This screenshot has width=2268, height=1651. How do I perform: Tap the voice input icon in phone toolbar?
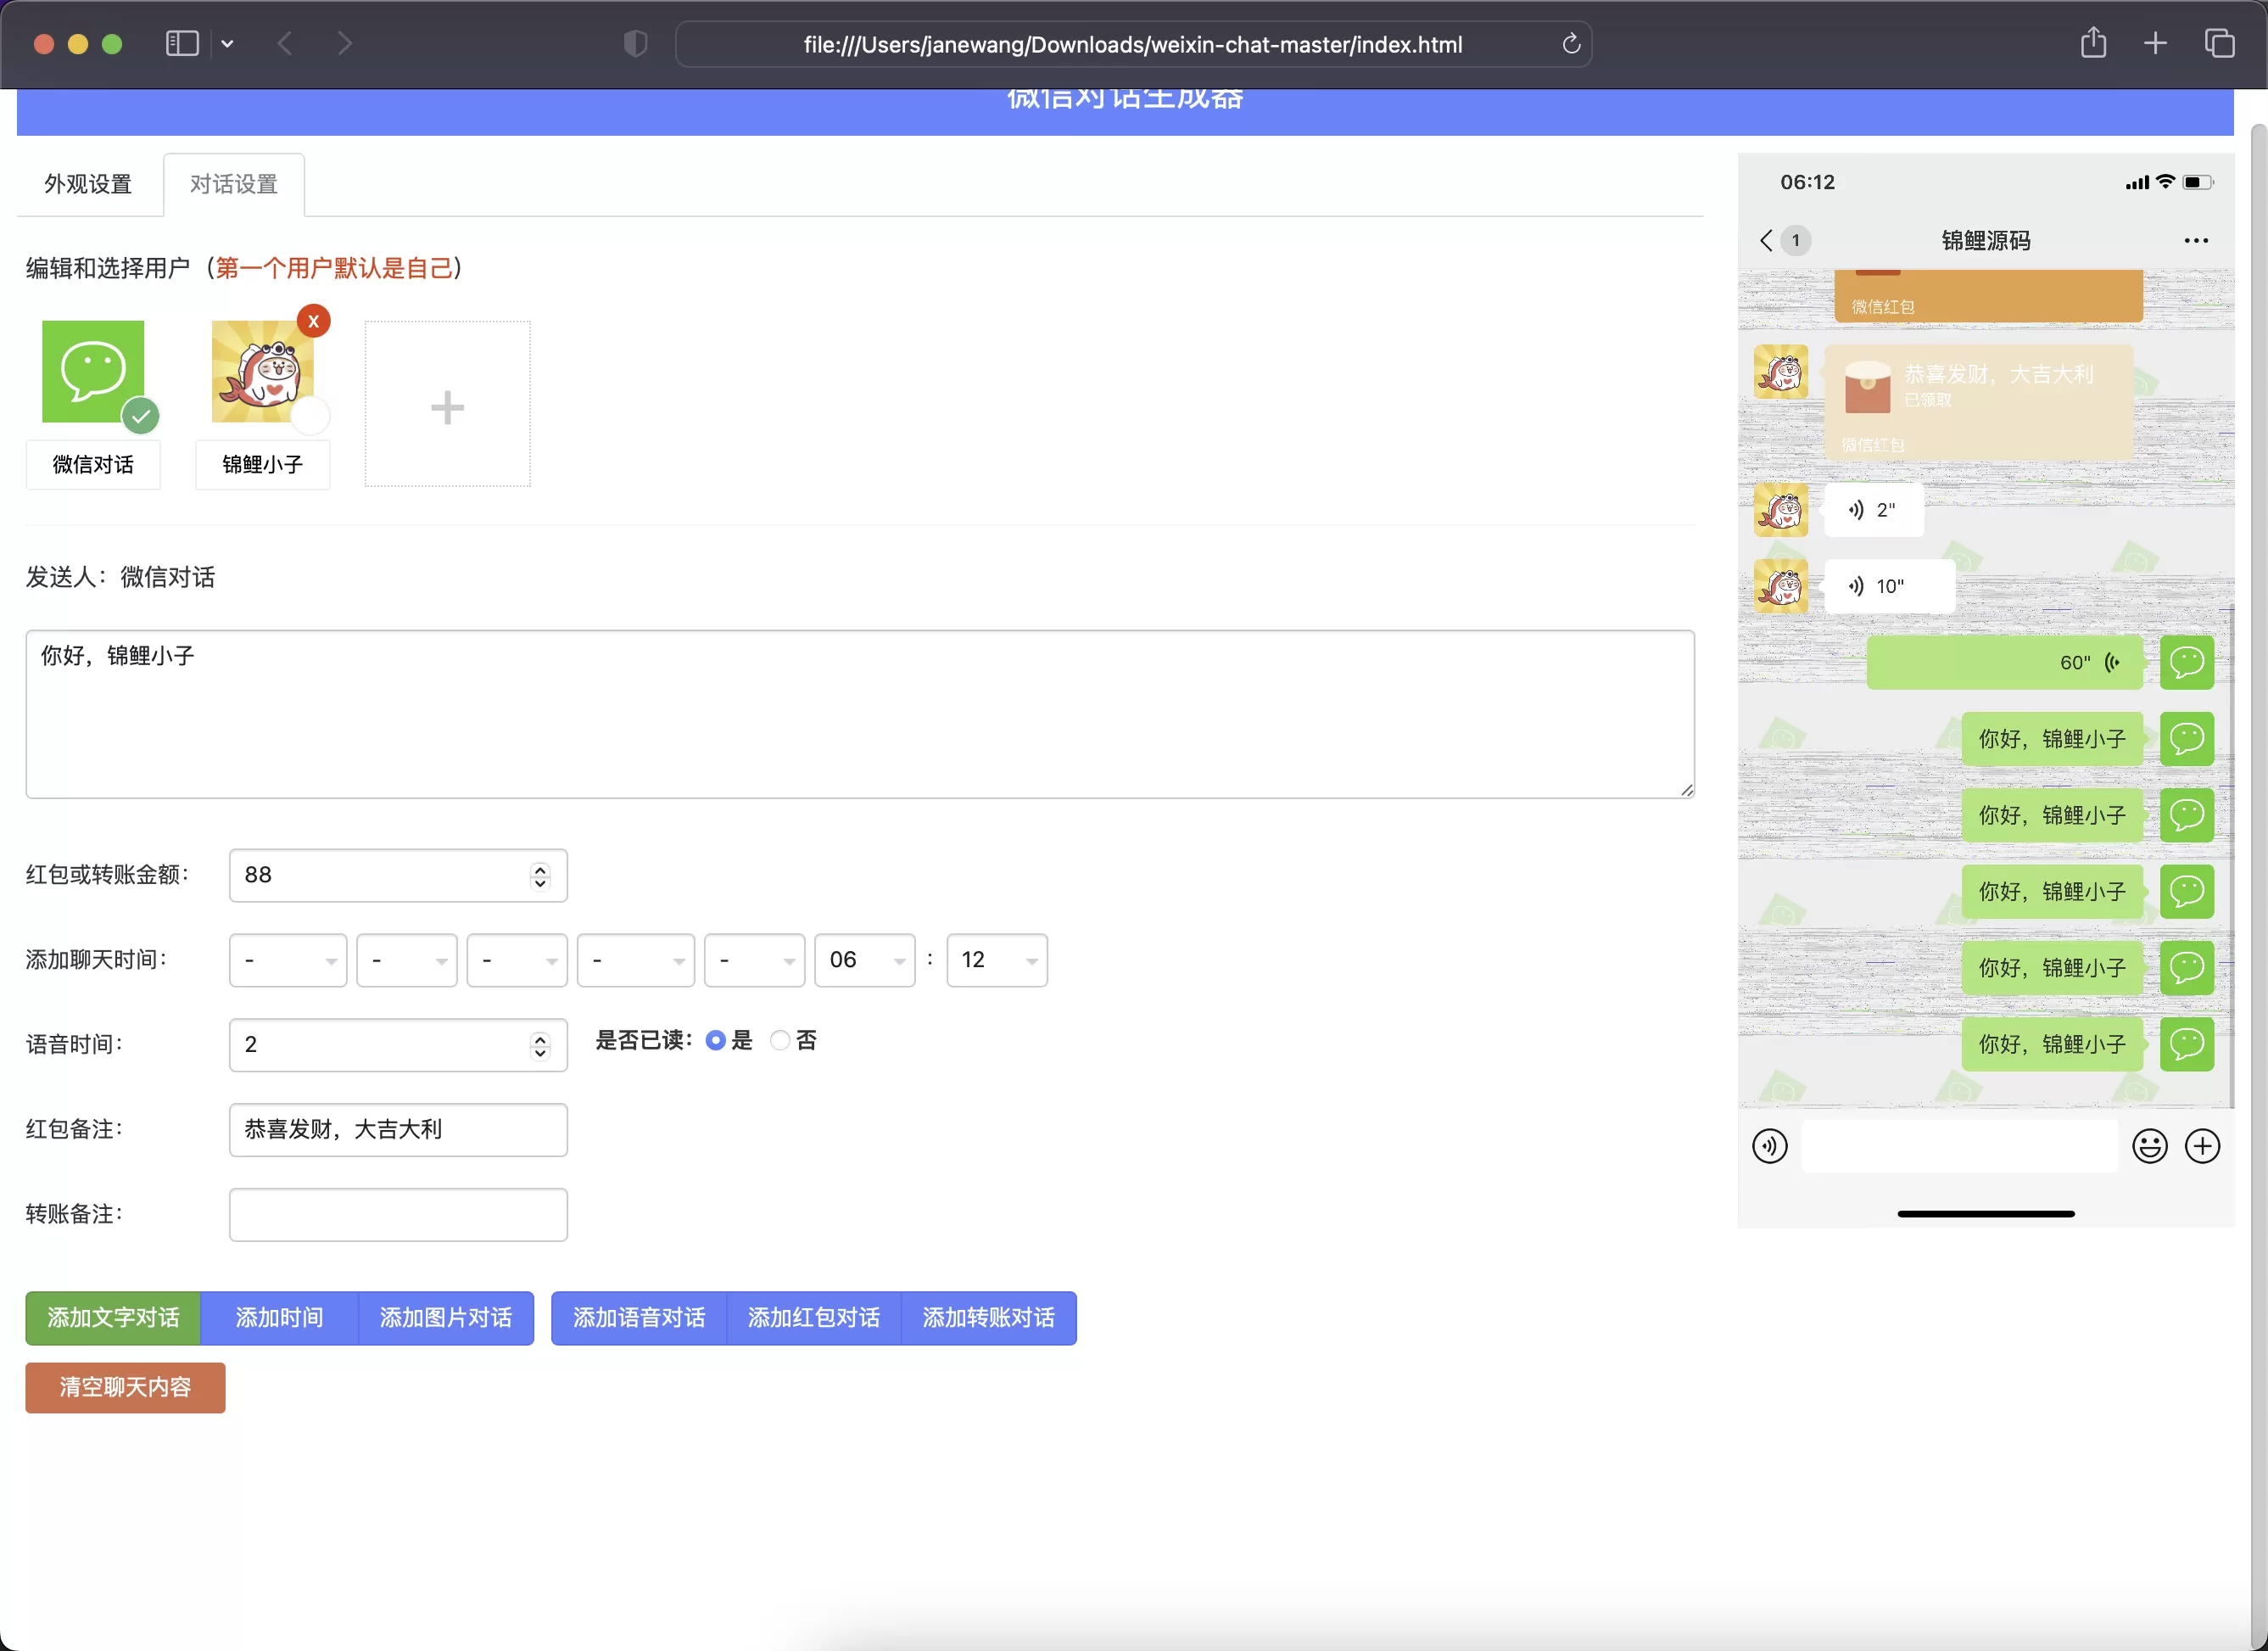(1770, 1146)
